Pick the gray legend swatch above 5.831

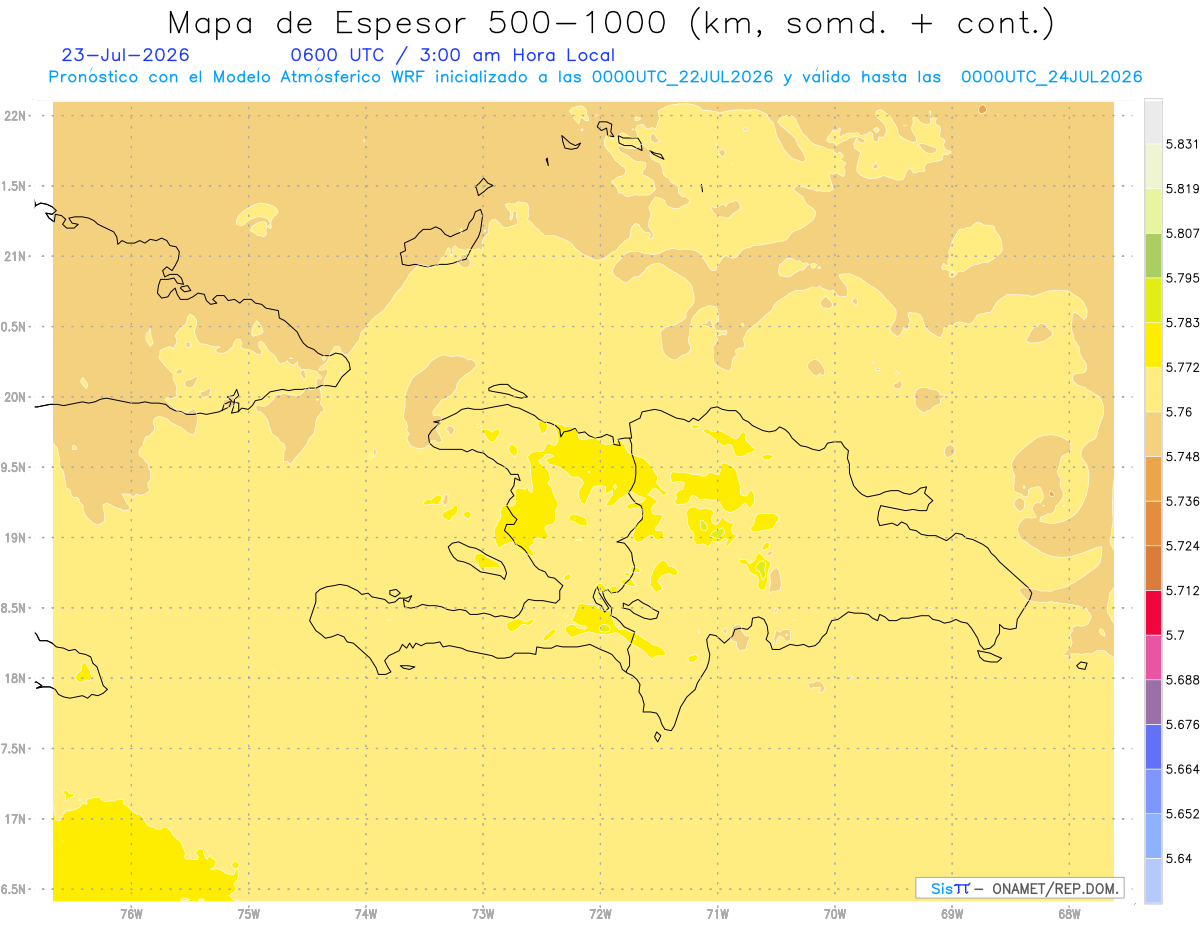1153,121
